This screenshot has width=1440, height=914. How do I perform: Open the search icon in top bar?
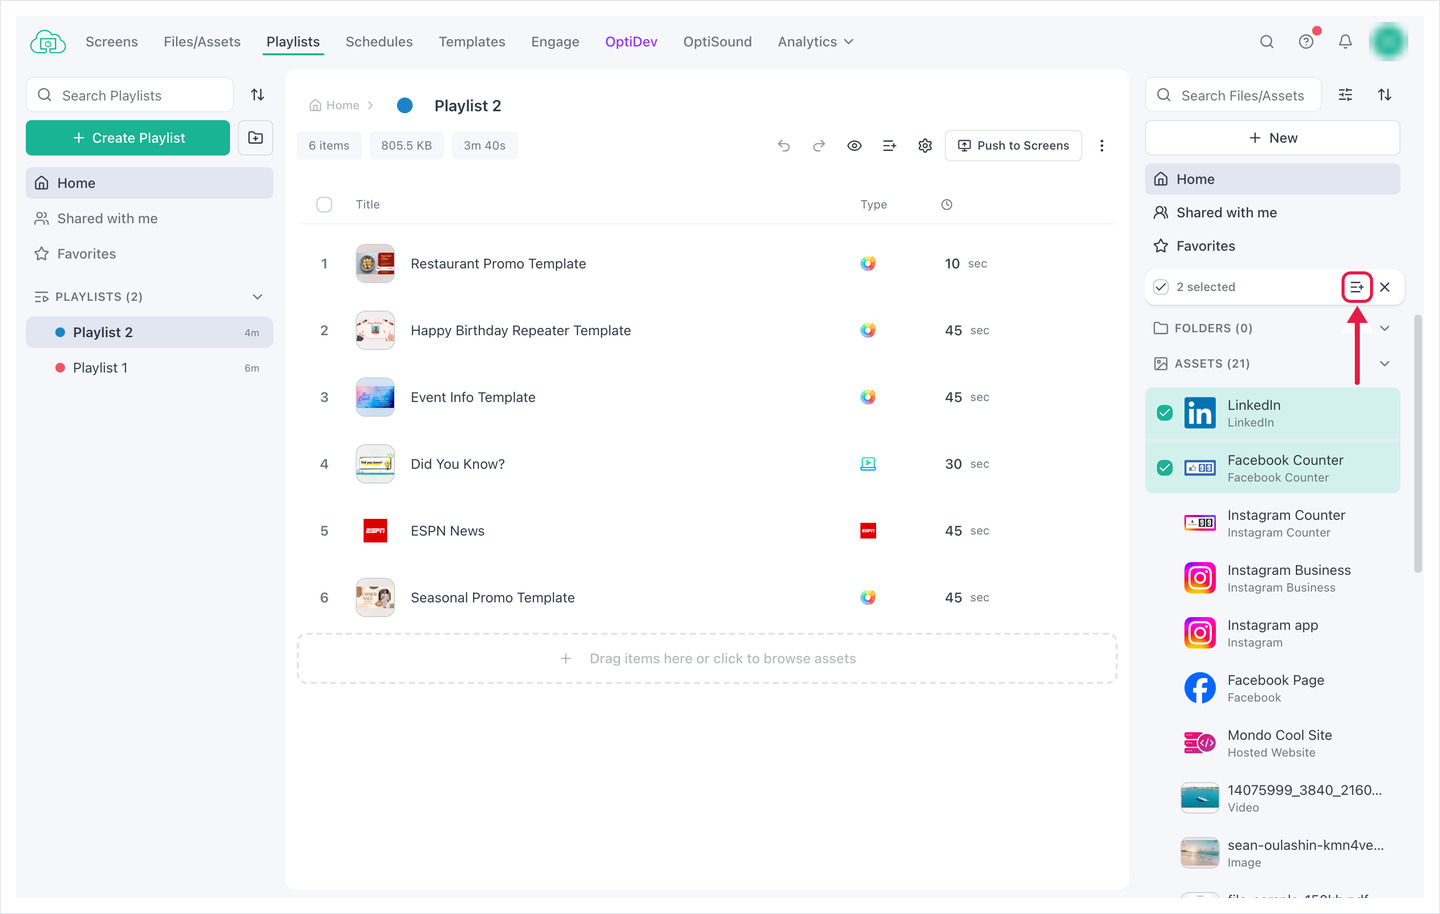click(x=1267, y=42)
